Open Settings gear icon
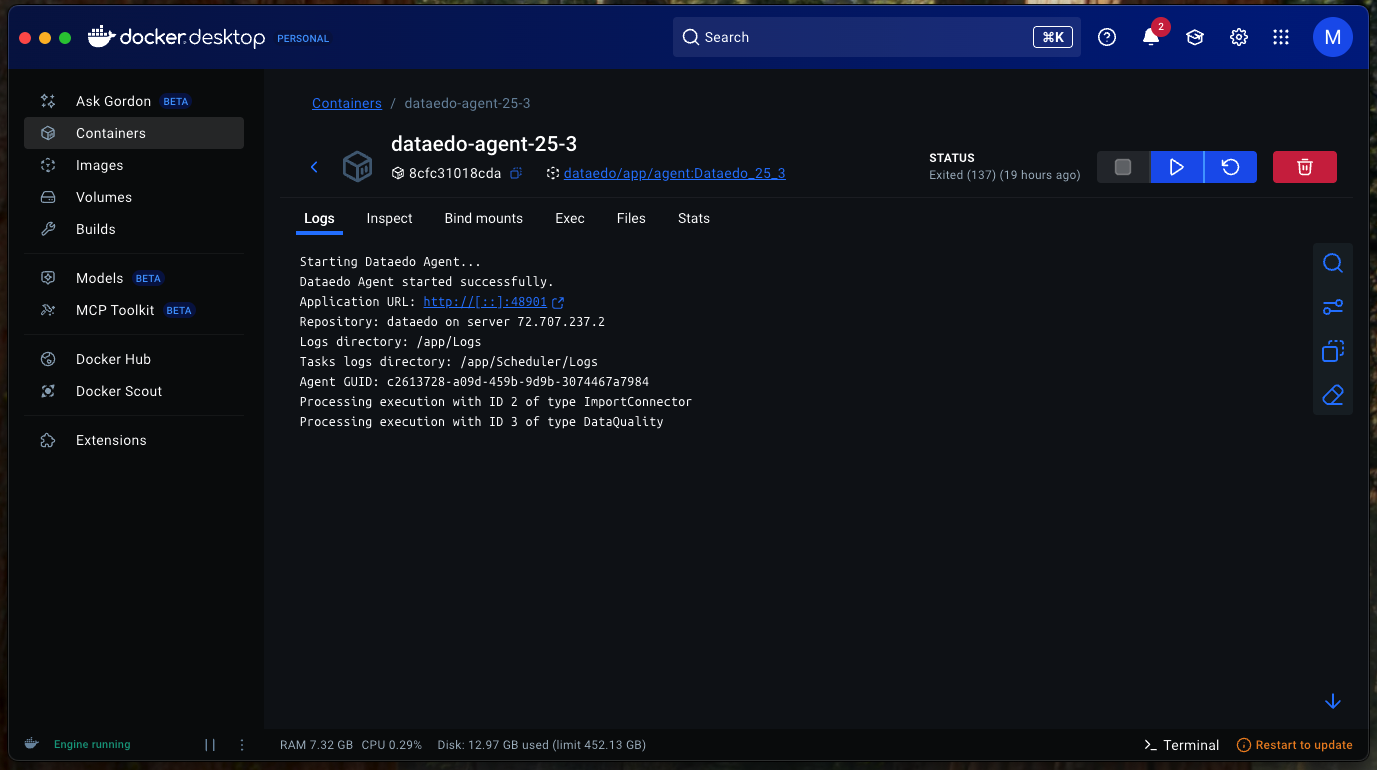 pos(1238,37)
